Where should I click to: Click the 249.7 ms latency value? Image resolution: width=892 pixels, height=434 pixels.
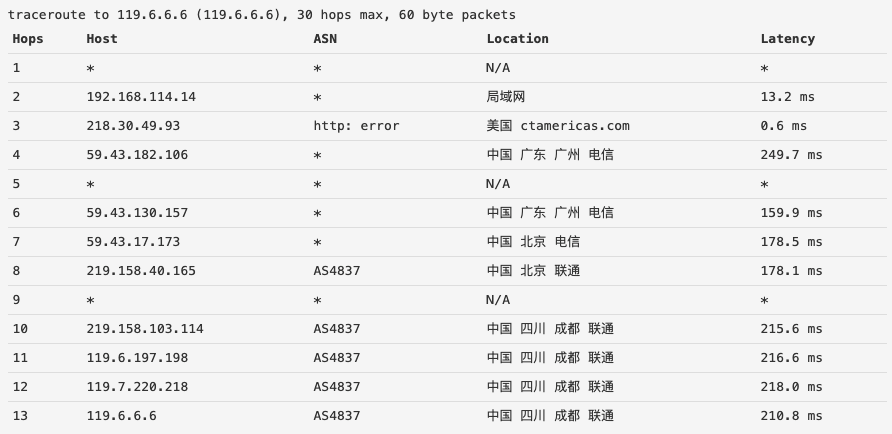(791, 155)
